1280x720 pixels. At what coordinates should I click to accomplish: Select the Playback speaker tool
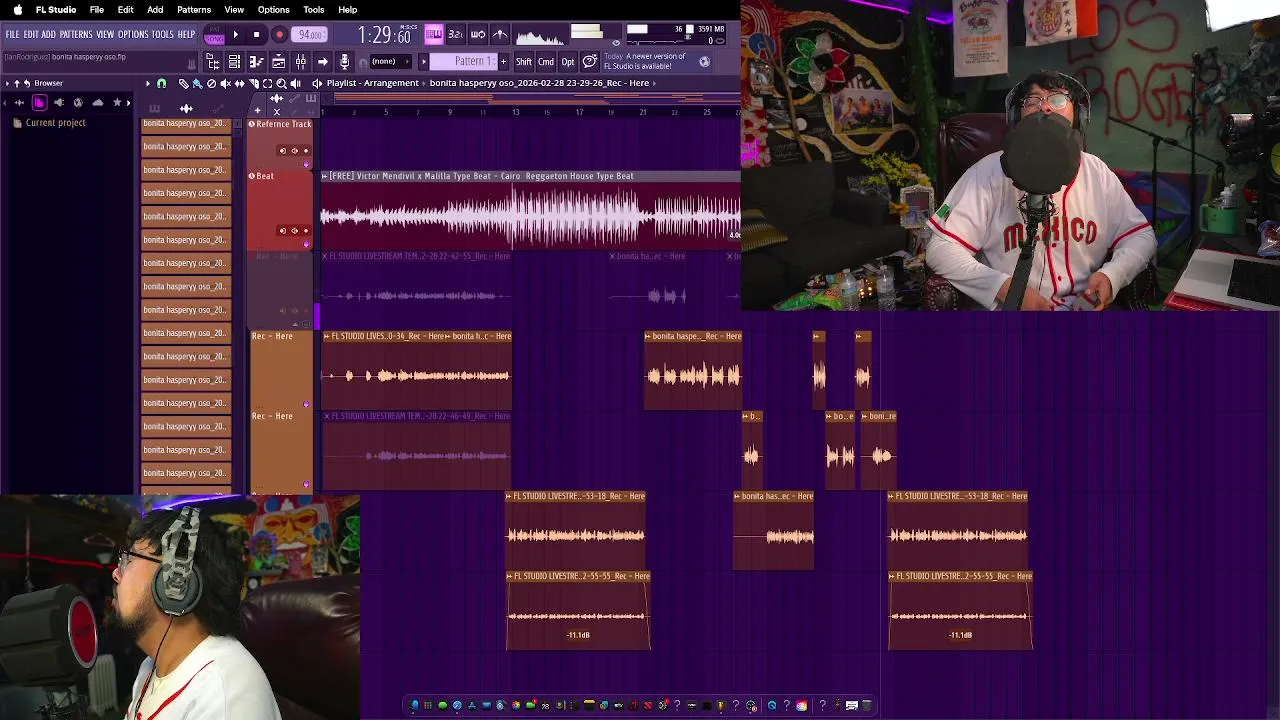[295, 83]
